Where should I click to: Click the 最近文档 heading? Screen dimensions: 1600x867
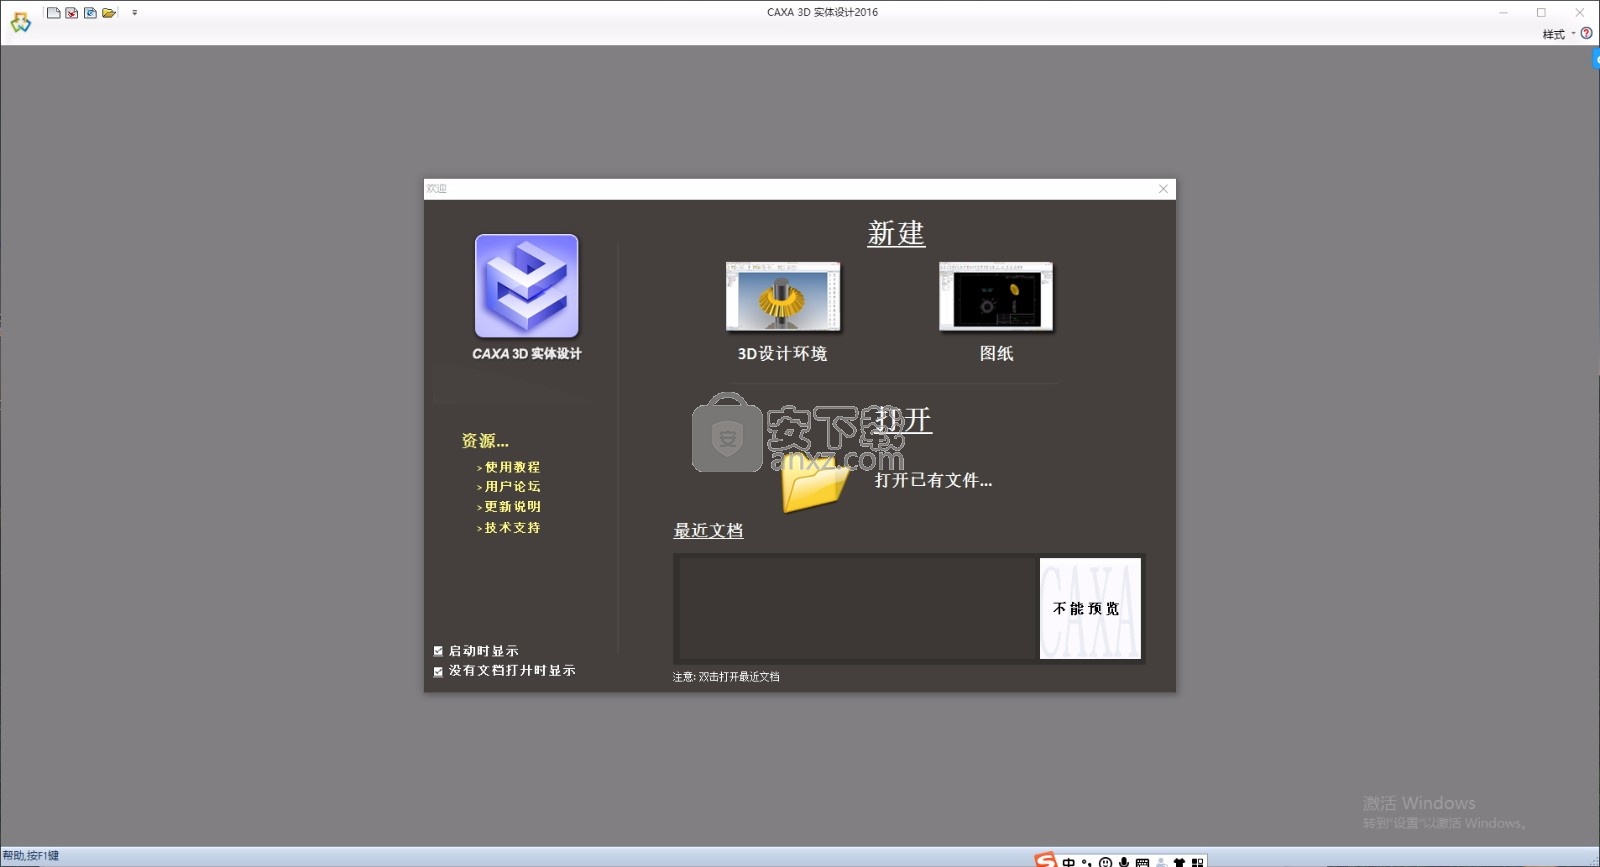click(708, 531)
